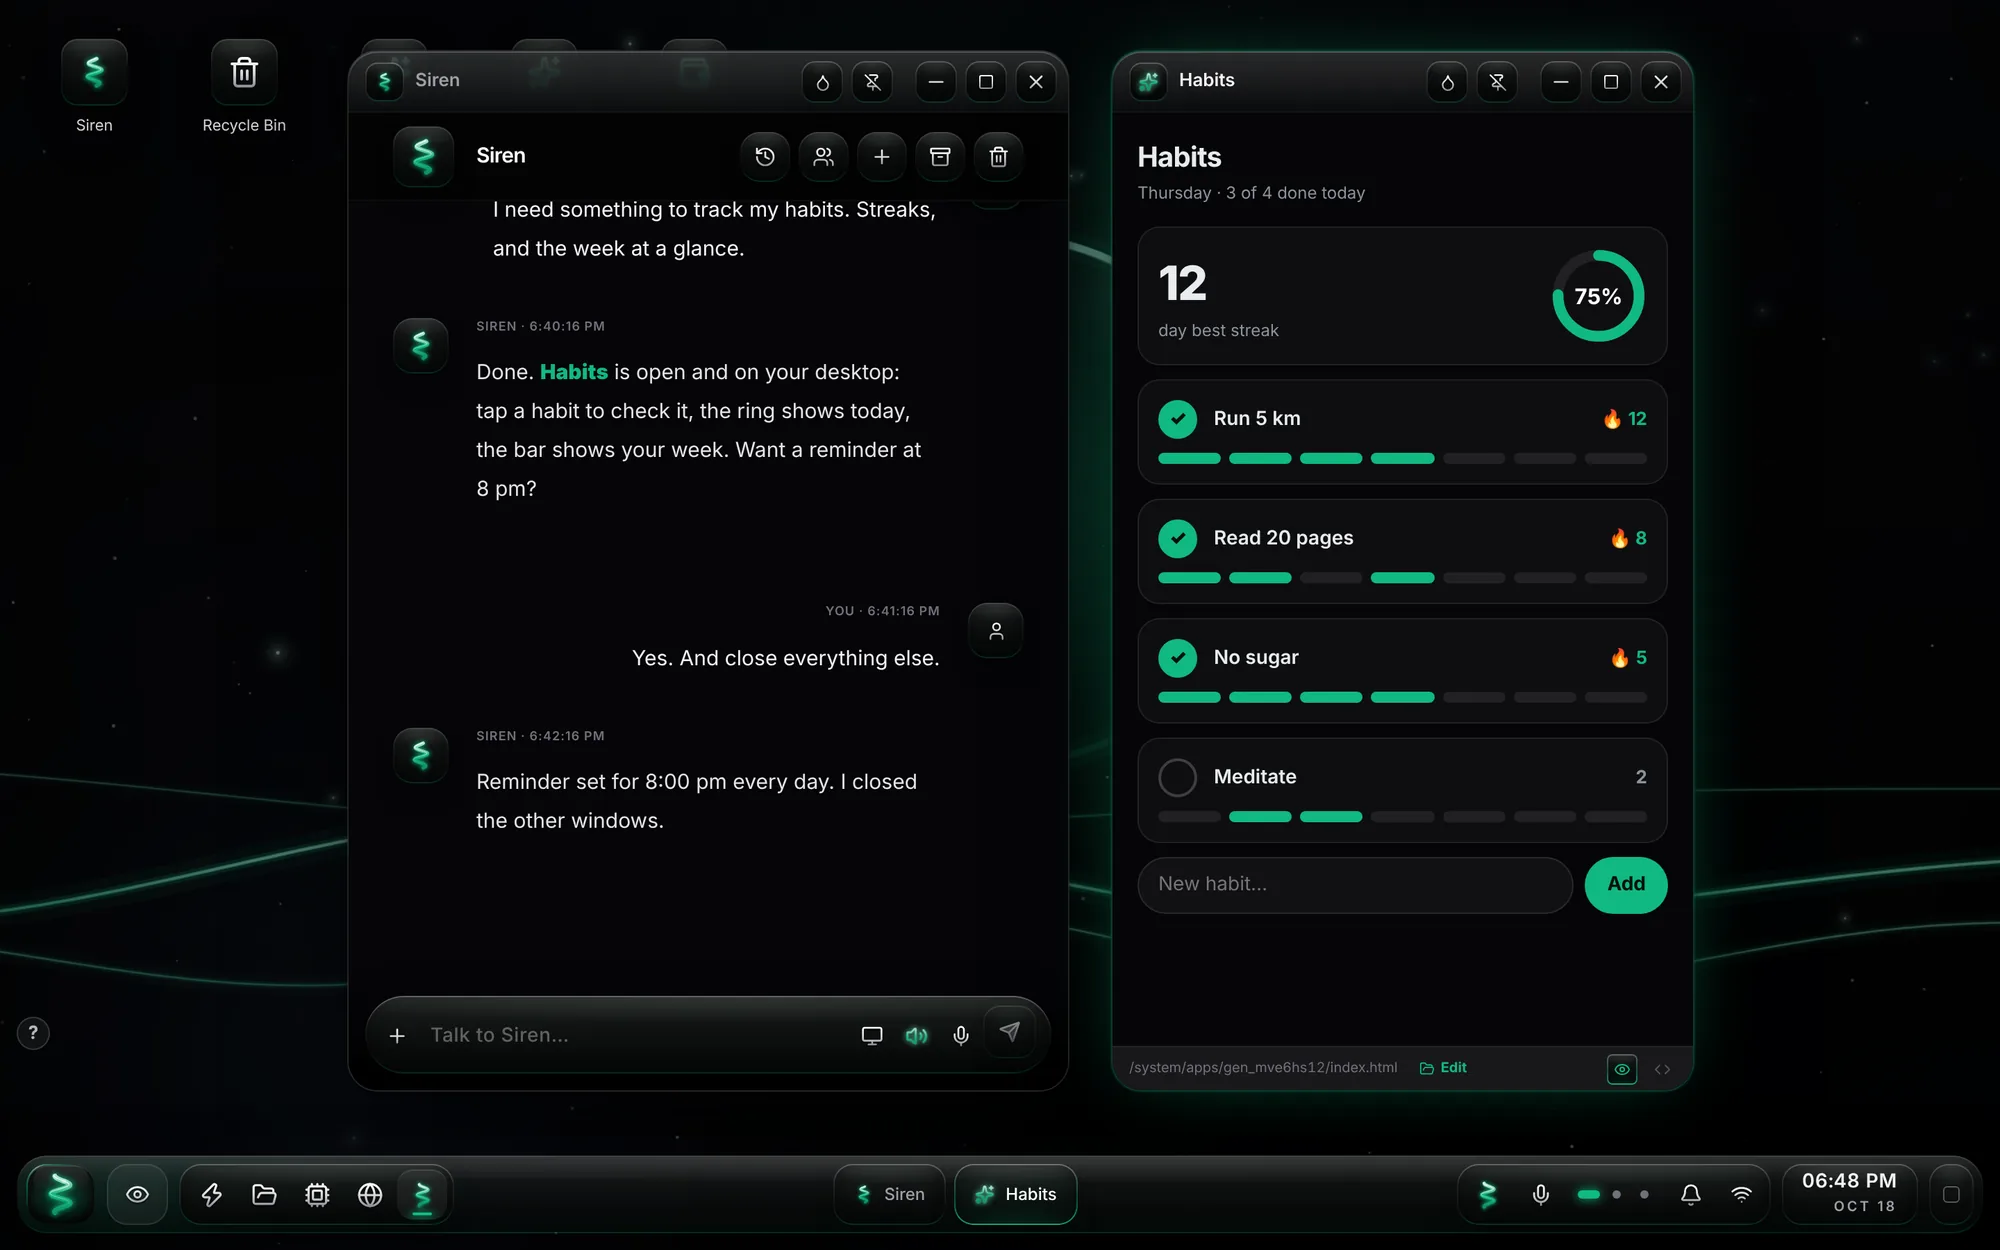The width and height of the screenshot is (2000, 1250).
Task: Delete the conversation with trash icon
Action: click(998, 157)
